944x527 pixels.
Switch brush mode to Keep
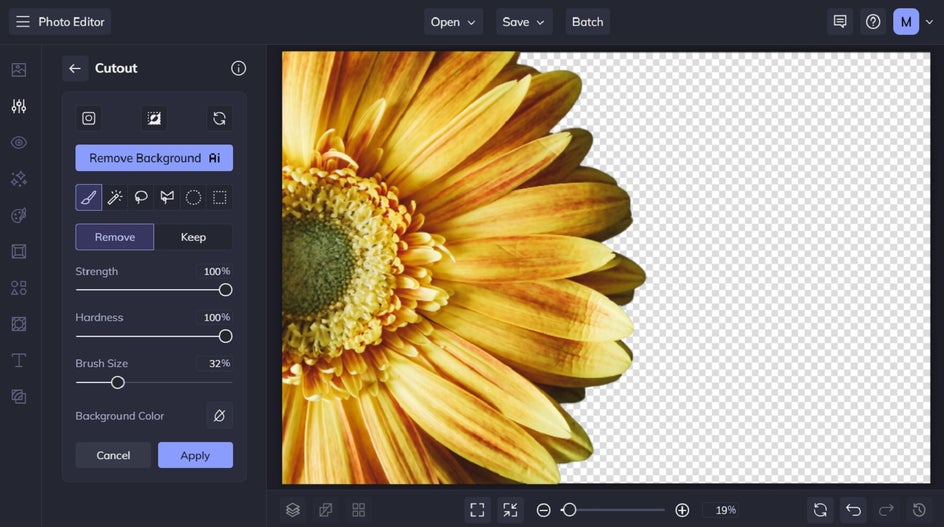point(193,237)
